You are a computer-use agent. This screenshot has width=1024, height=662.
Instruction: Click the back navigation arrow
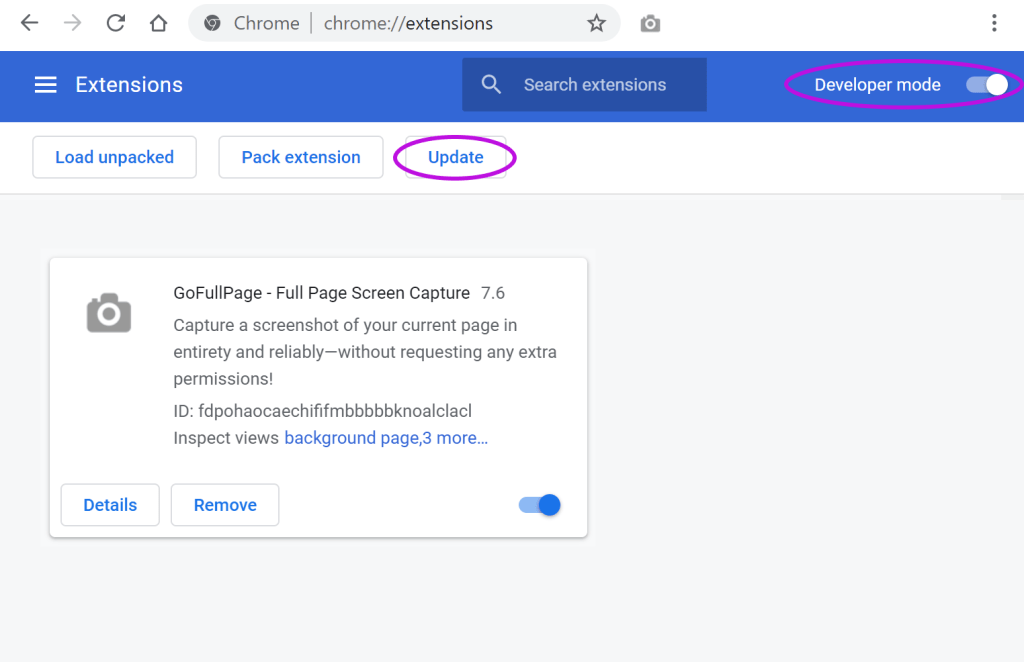28,22
